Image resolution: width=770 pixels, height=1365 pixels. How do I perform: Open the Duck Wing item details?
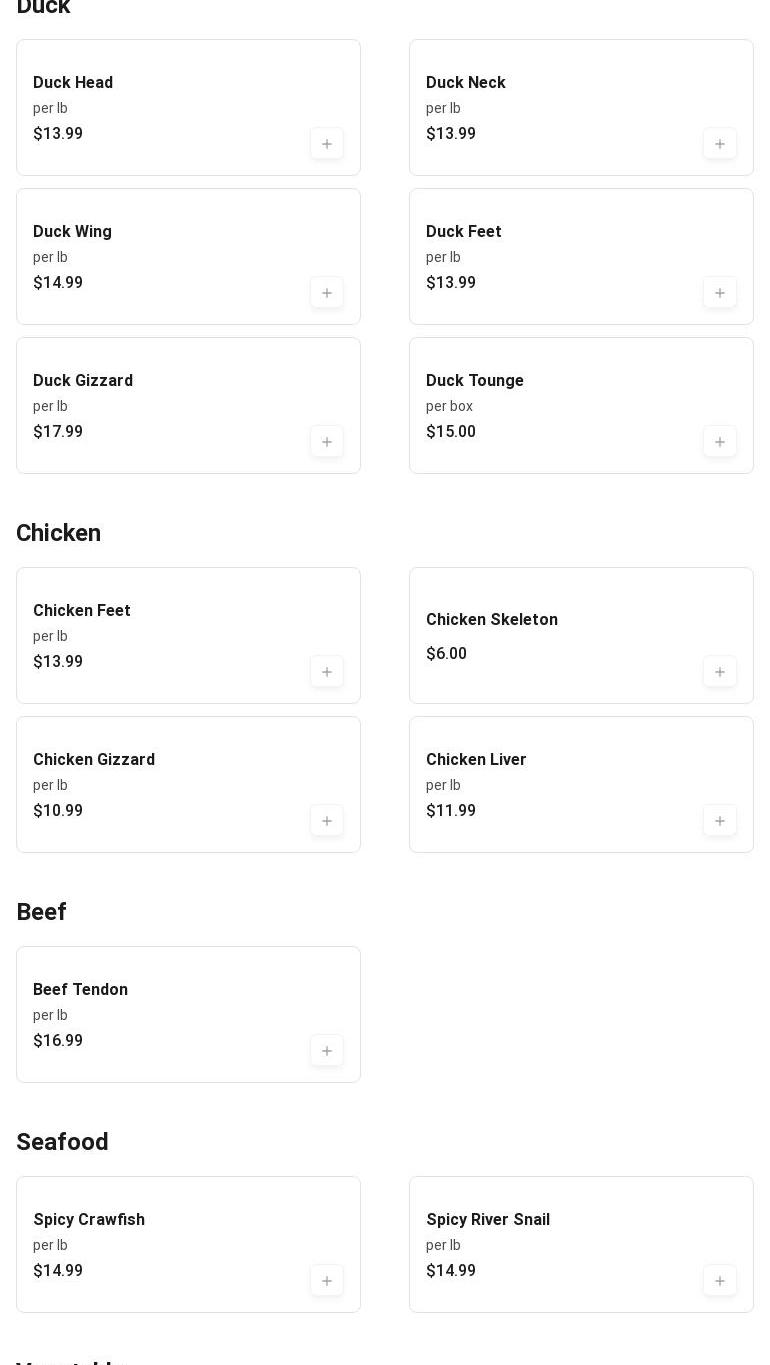pyautogui.click(x=72, y=232)
